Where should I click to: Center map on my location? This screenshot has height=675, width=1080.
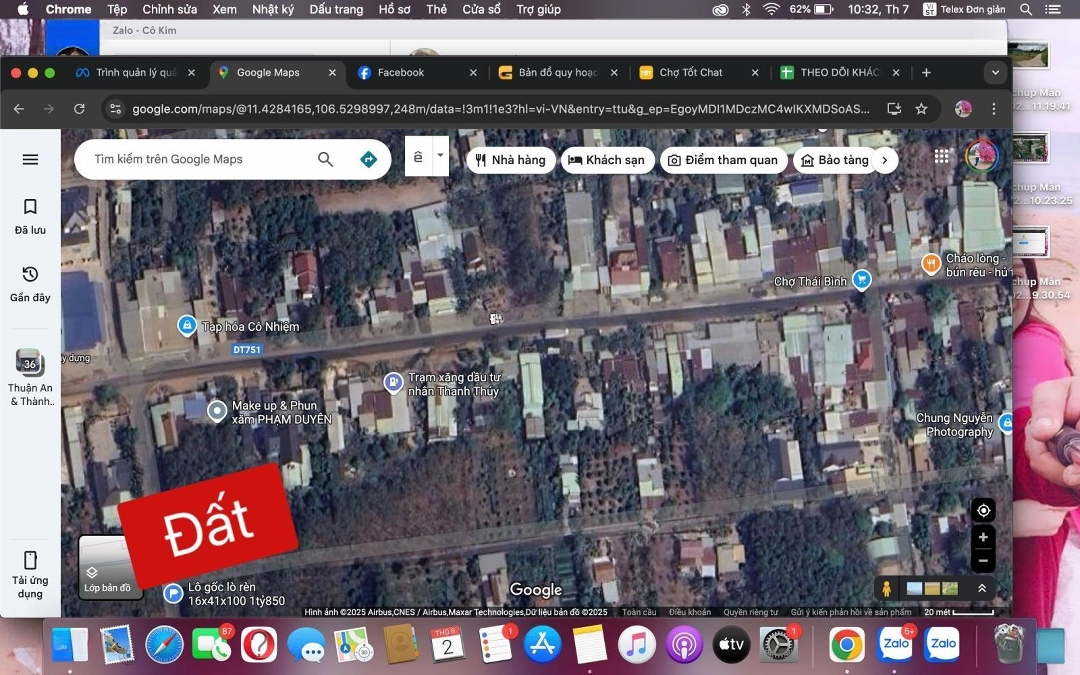(x=983, y=511)
